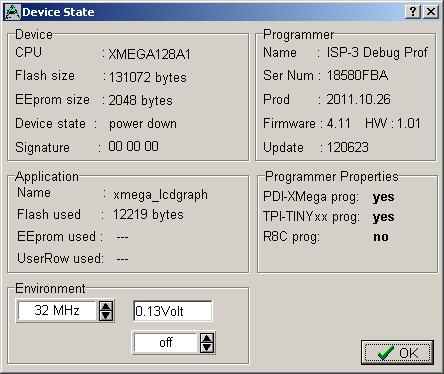Step the 'off' setting down with its down arrow

coord(207,347)
